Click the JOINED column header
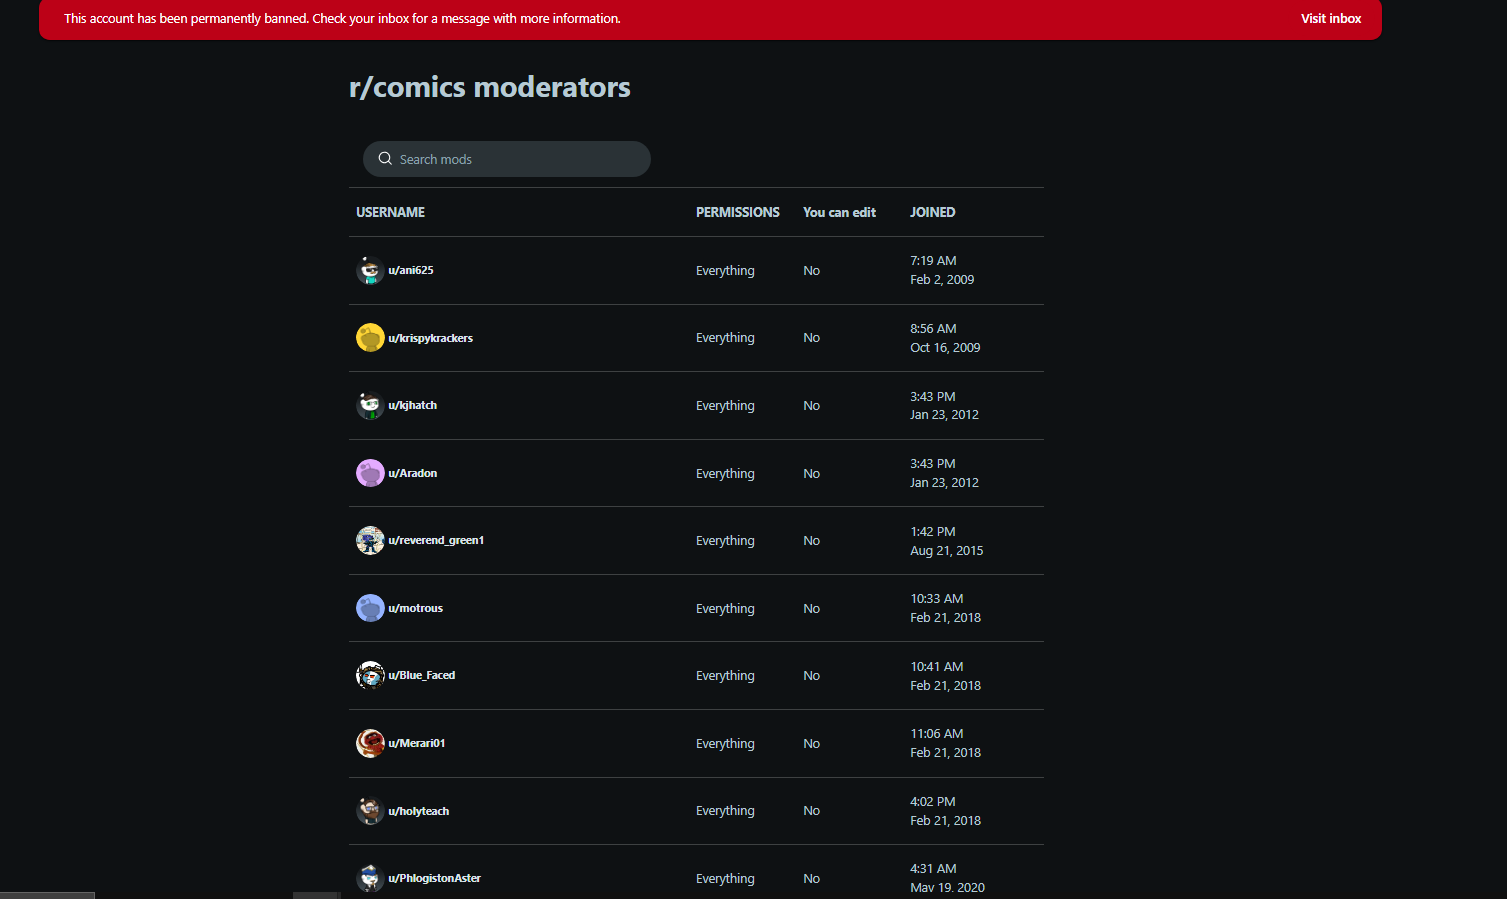This screenshot has width=1507, height=899. point(933,212)
